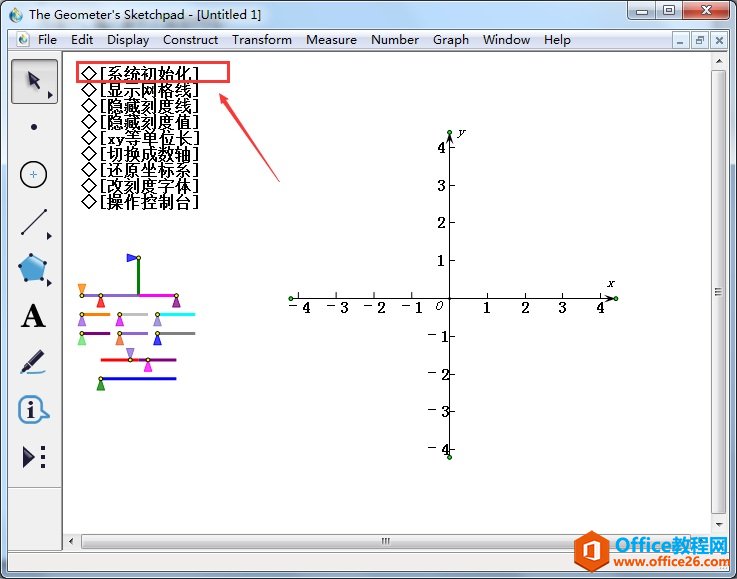Open the Measure menu
Screen dimensions: 737x579
(x=331, y=40)
